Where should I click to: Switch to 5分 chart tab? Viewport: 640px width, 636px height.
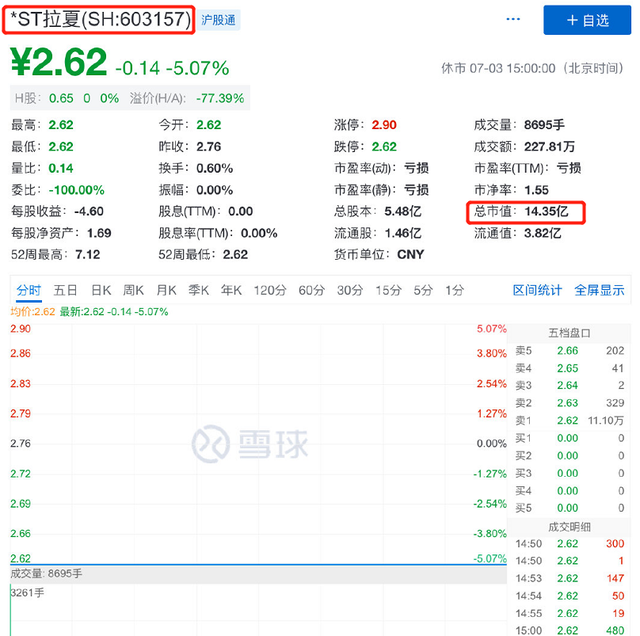(x=423, y=290)
